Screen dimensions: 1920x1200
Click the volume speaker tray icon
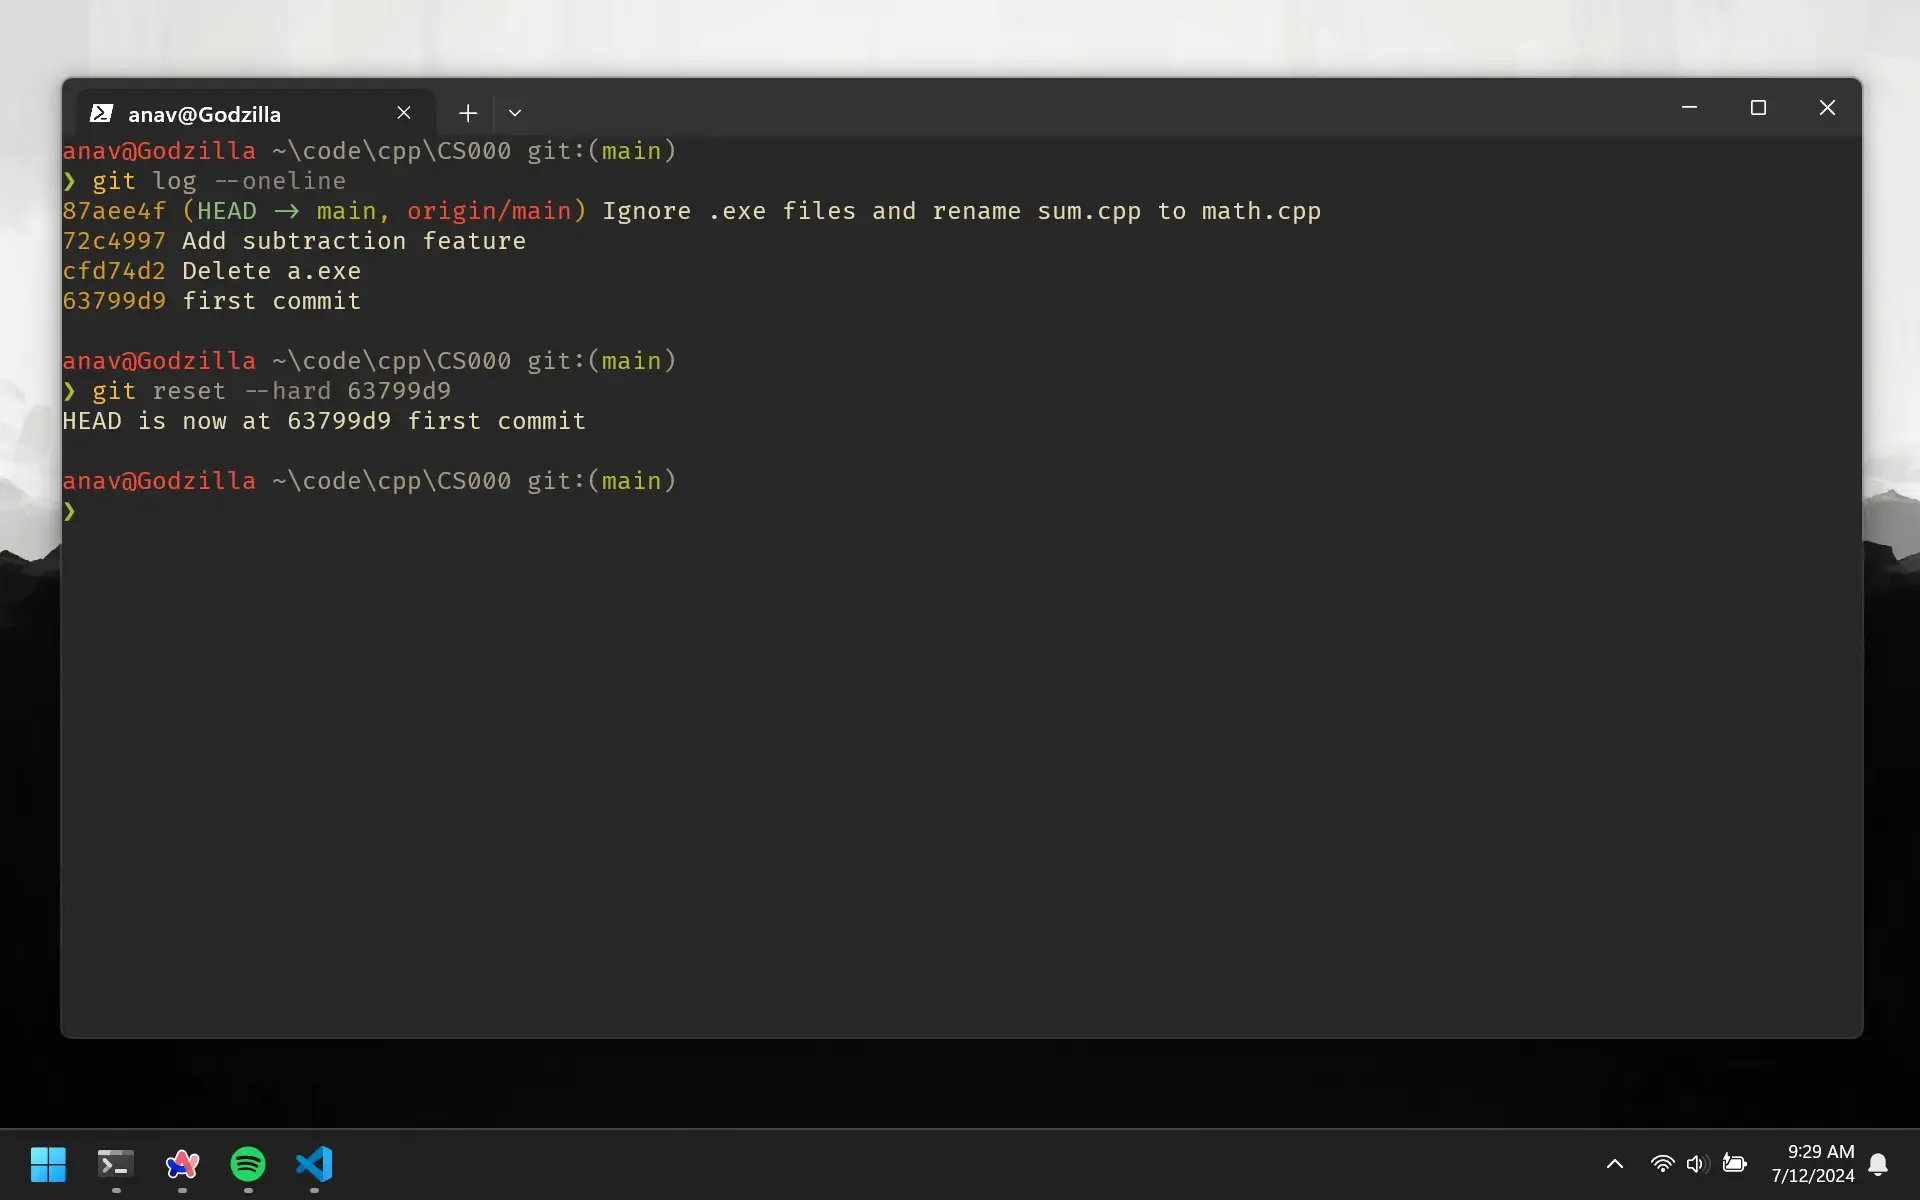tap(1697, 1164)
